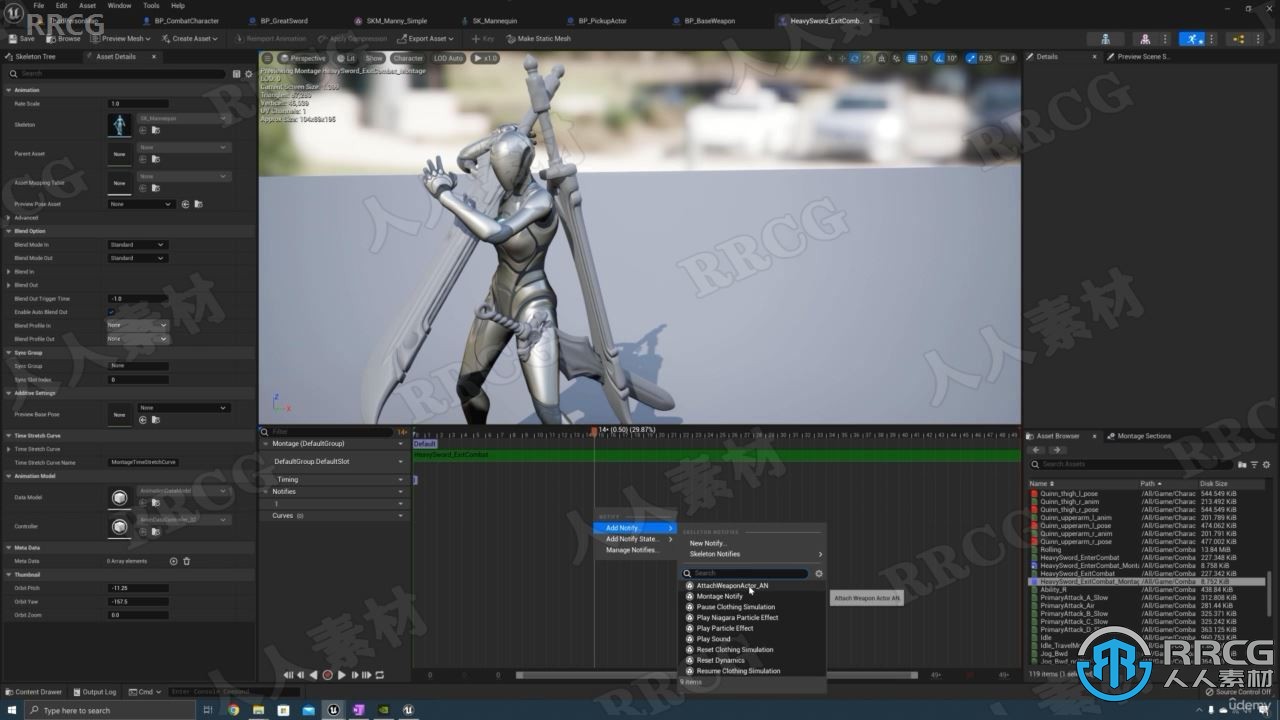1280x720 pixels.
Task: Click the Character viewport button
Action: tap(408, 58)
